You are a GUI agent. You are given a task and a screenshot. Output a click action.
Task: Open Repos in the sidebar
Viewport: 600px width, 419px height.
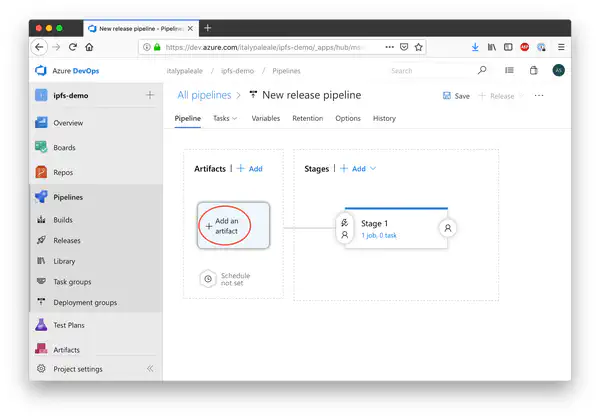(62, 172)
